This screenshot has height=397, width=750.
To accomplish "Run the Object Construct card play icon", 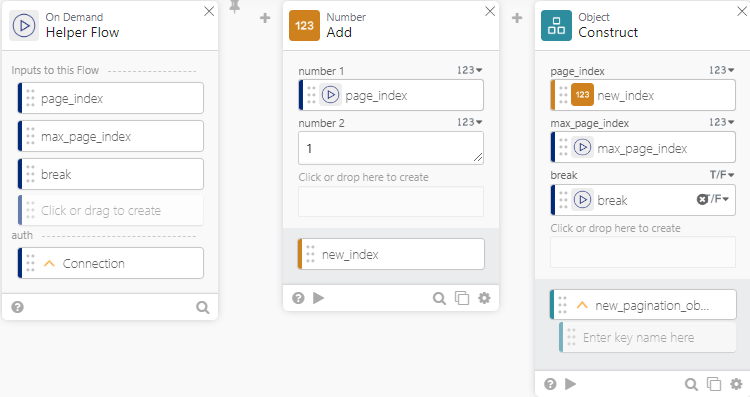I will point(570,384).
